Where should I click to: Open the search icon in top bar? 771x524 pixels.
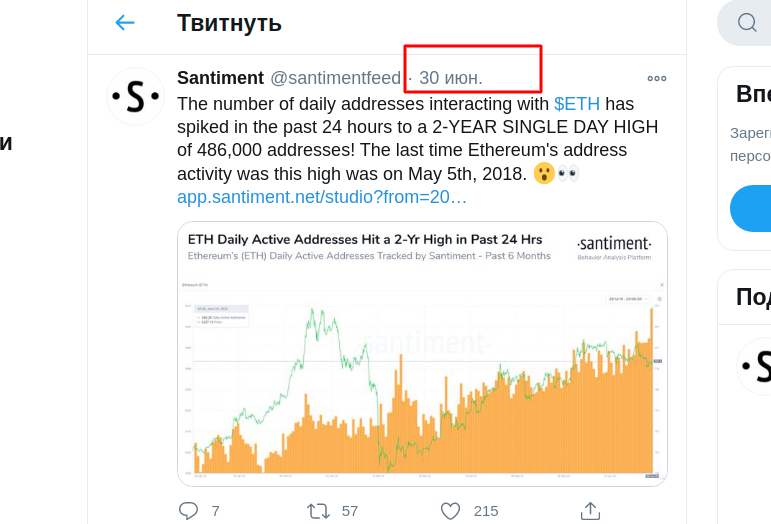747,23
